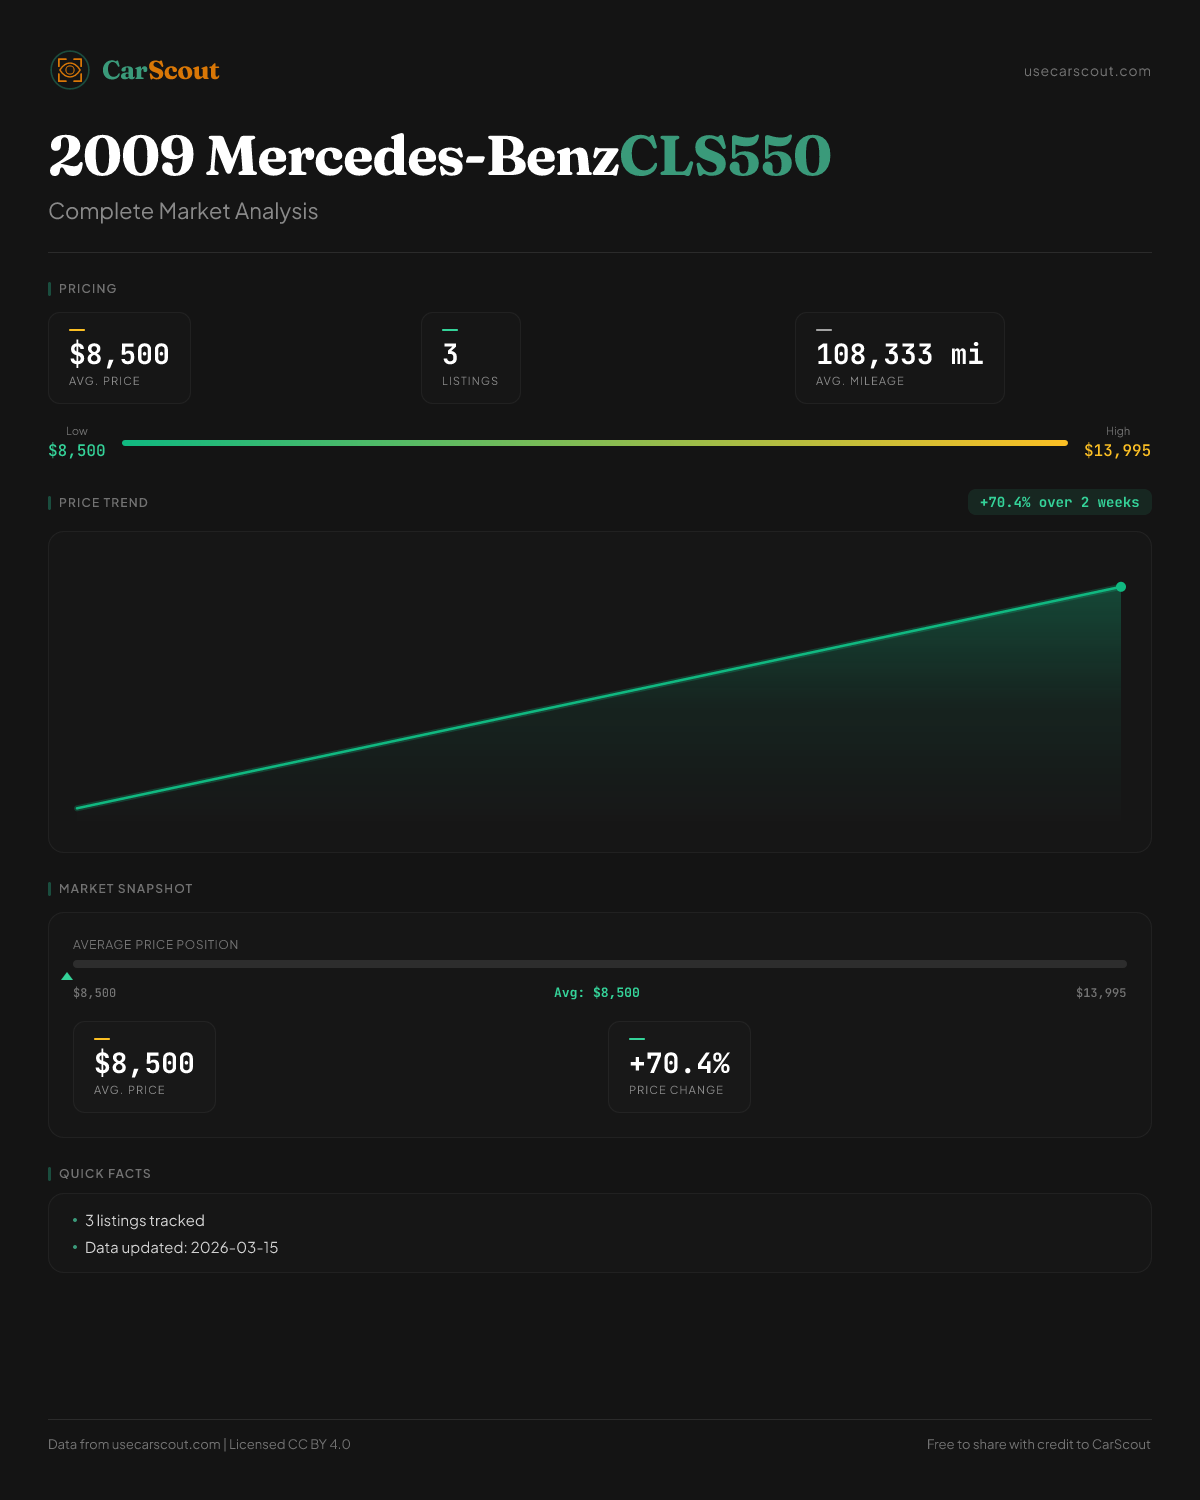Click the +70.4% over 2 weeks badge

(1059, 502)
